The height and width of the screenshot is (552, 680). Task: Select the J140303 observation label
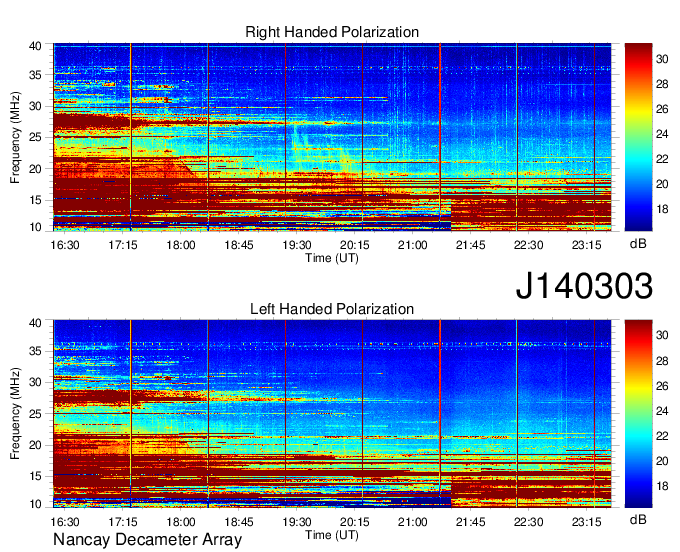[584, 286]
